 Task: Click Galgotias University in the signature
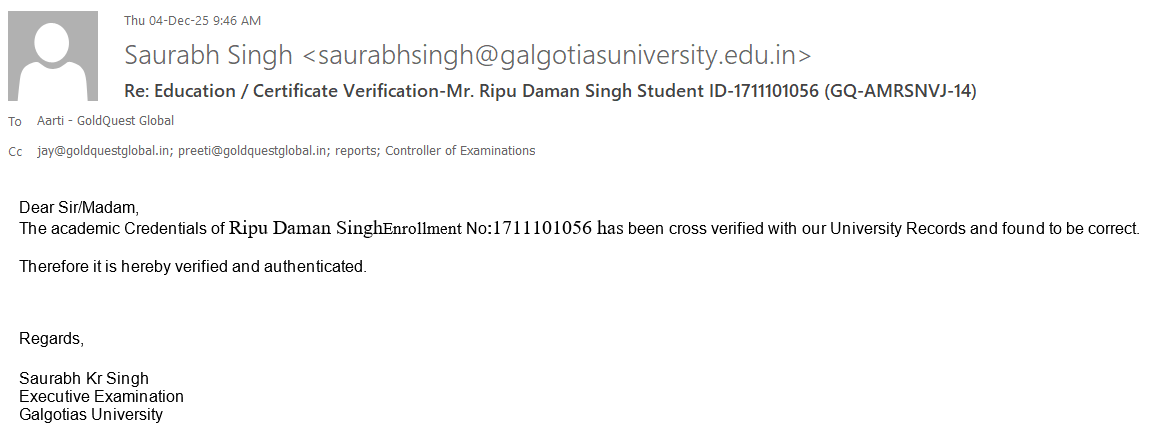click(90, 414)
